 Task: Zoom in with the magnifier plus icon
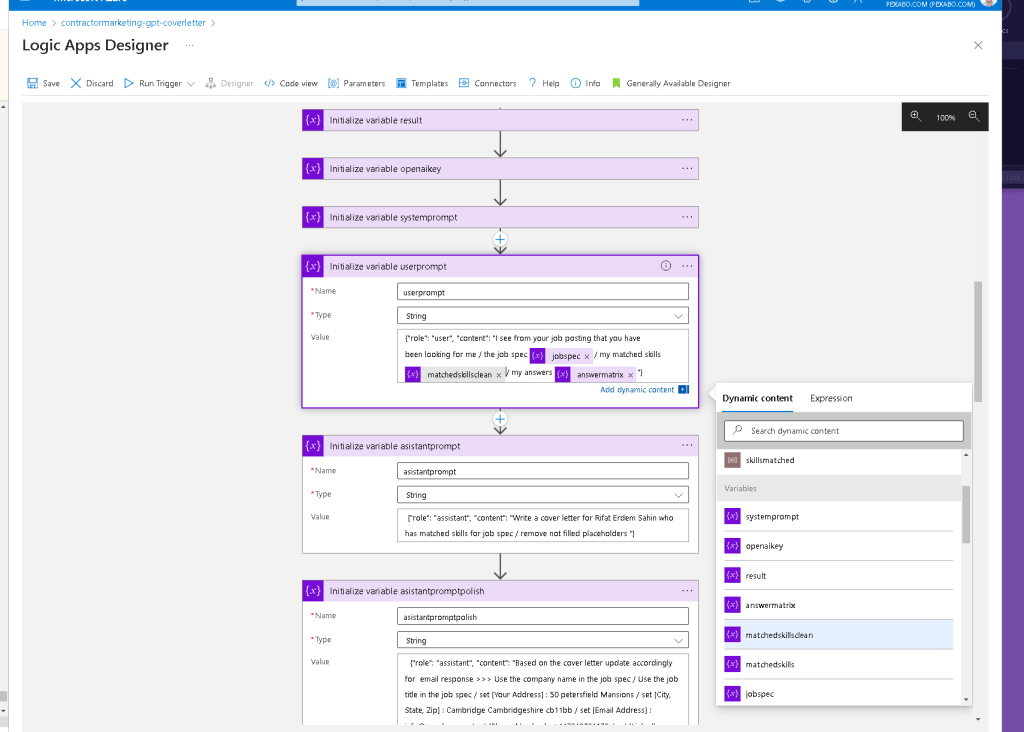(916, 116)
